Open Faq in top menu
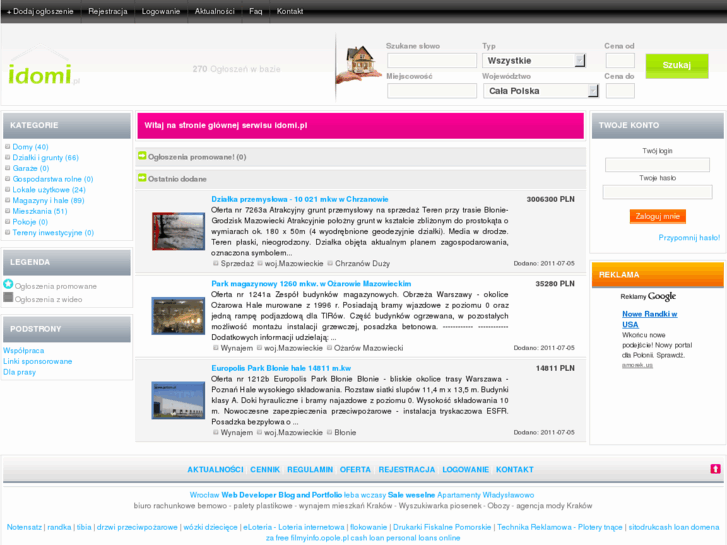The width and height of the screenshot is (727, 545). click(x=255, y=11)
